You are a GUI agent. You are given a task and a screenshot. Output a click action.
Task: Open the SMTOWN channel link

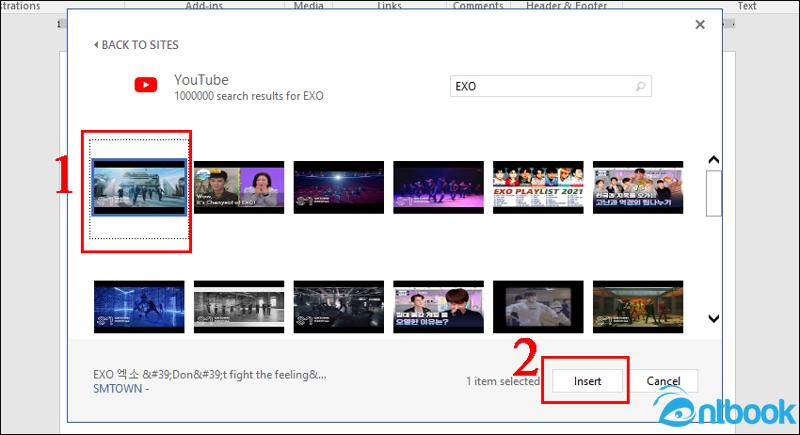click(117, 389)
